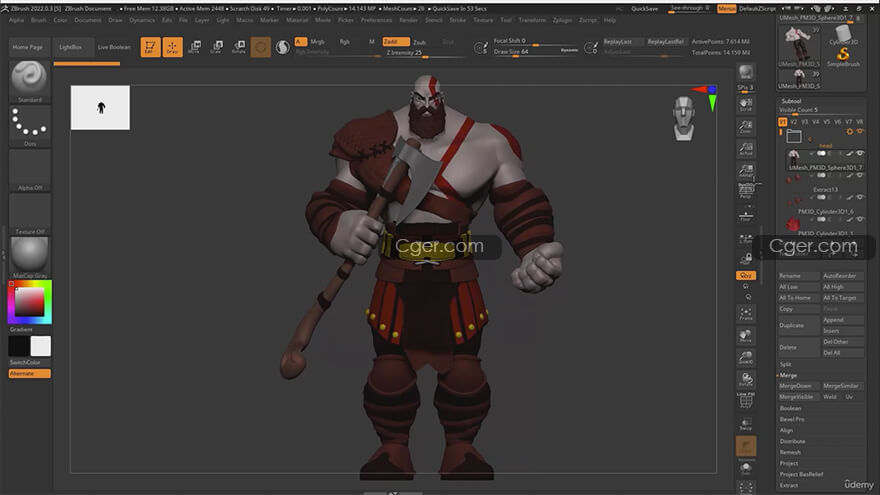Click the camera head orientation icon
880x495 pixels.
pos(684,118)
